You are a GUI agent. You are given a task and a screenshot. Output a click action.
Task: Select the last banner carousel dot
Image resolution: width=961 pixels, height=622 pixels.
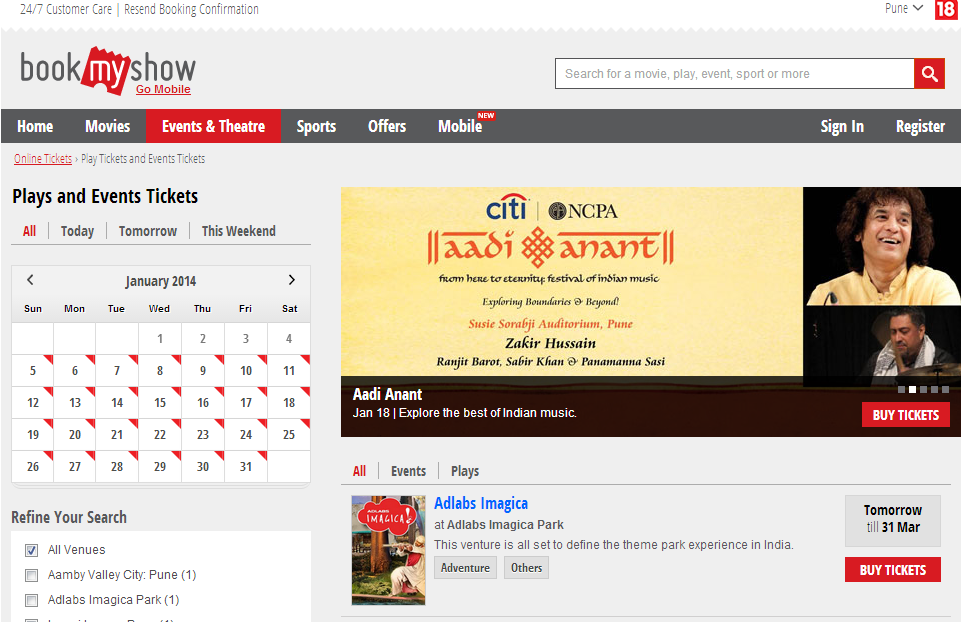pyautogui.click(x=945, y=390)
